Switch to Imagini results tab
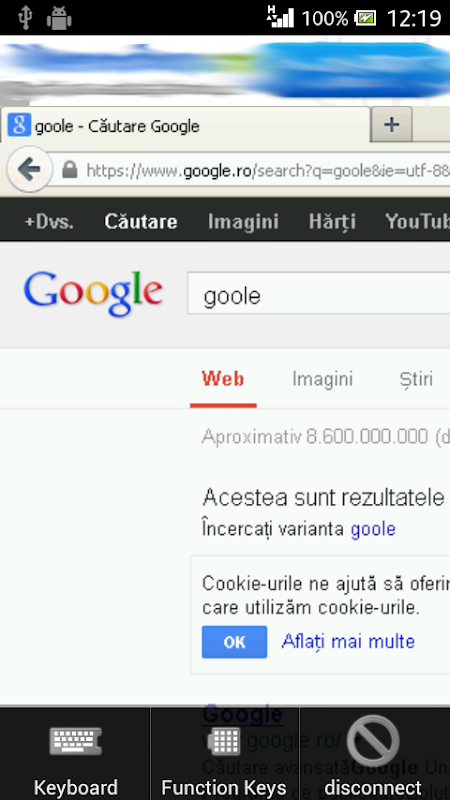This screenshot has width=450, height=800. (322, 379)
